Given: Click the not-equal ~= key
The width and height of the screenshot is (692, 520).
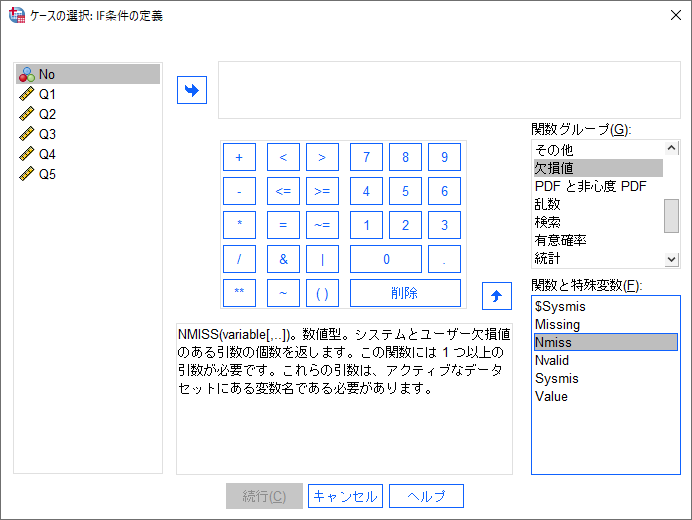Looking at the screenshot, I should point(322,225).
